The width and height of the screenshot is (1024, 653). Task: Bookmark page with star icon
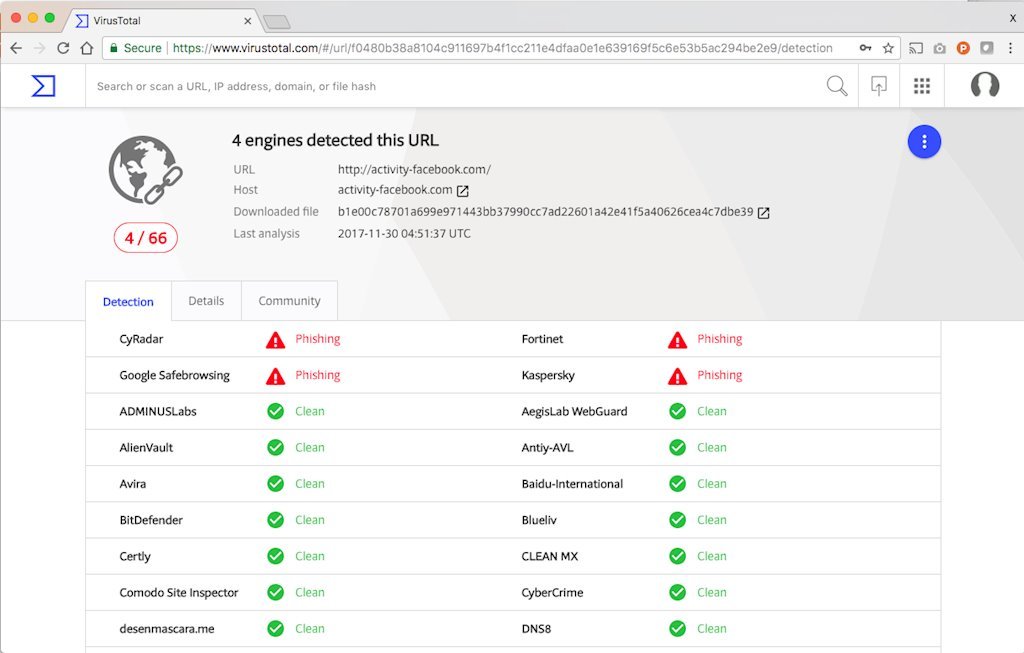coord(887,48)
